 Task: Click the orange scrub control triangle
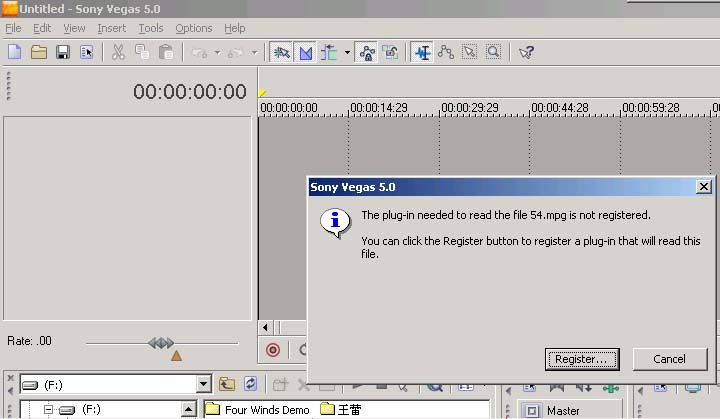point(176,356)
